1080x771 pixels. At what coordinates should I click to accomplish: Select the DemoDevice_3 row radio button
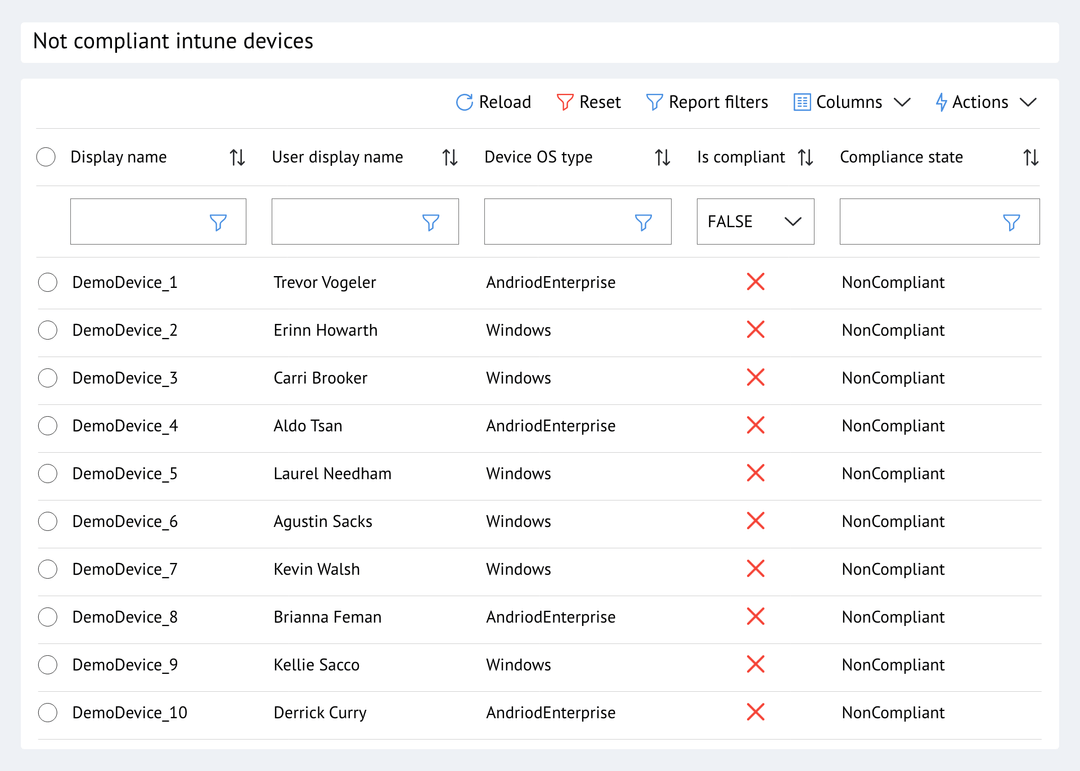[x=47, y=378]
